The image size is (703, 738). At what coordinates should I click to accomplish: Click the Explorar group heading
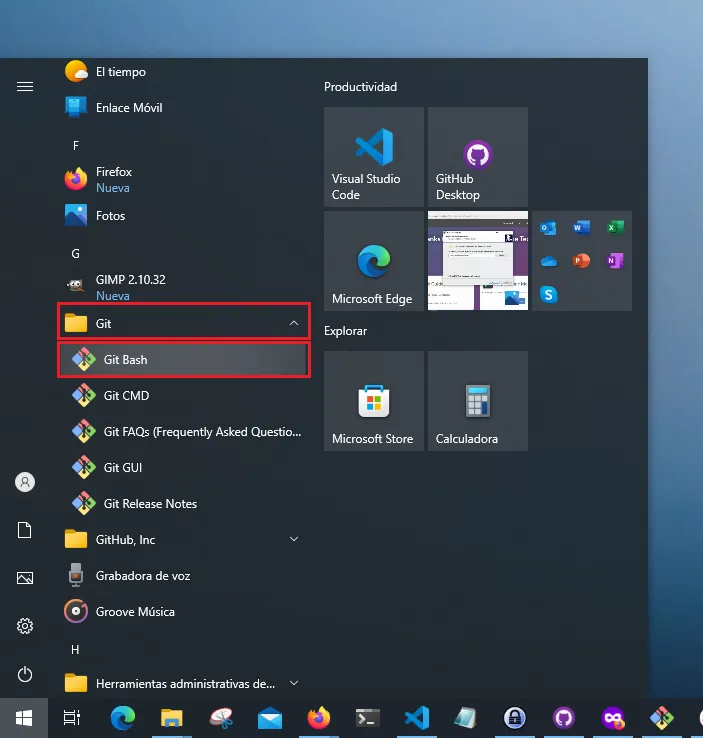click(345, 331)
